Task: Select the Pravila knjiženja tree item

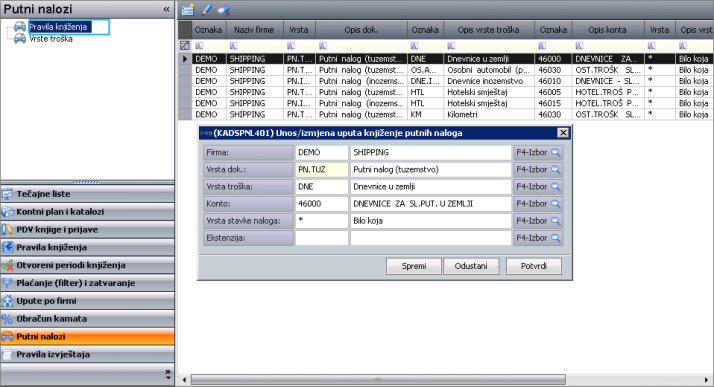Action: pos(58,27)
